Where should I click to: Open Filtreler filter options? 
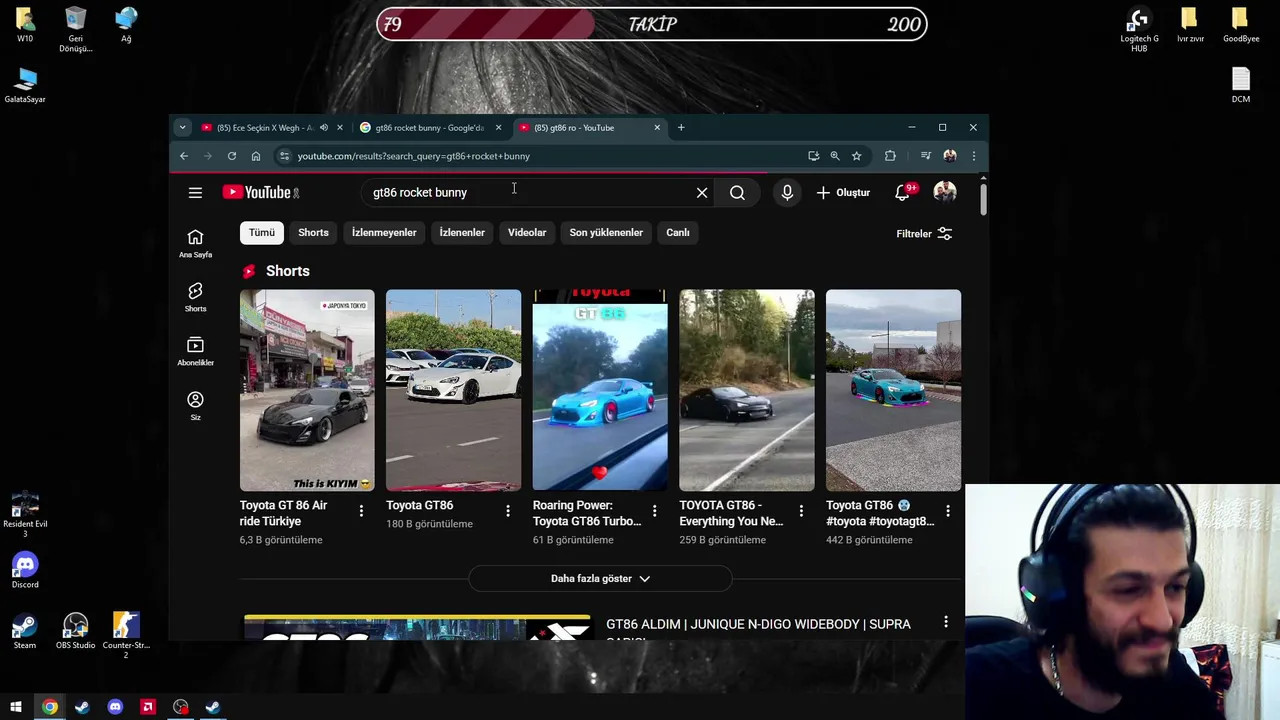coord(924,233)
